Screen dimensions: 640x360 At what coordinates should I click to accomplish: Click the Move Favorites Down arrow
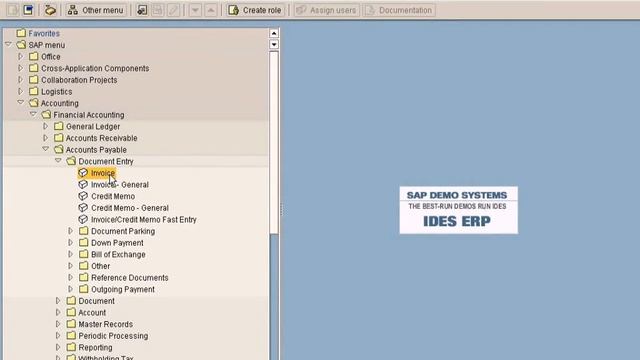[x=195, y=10]
